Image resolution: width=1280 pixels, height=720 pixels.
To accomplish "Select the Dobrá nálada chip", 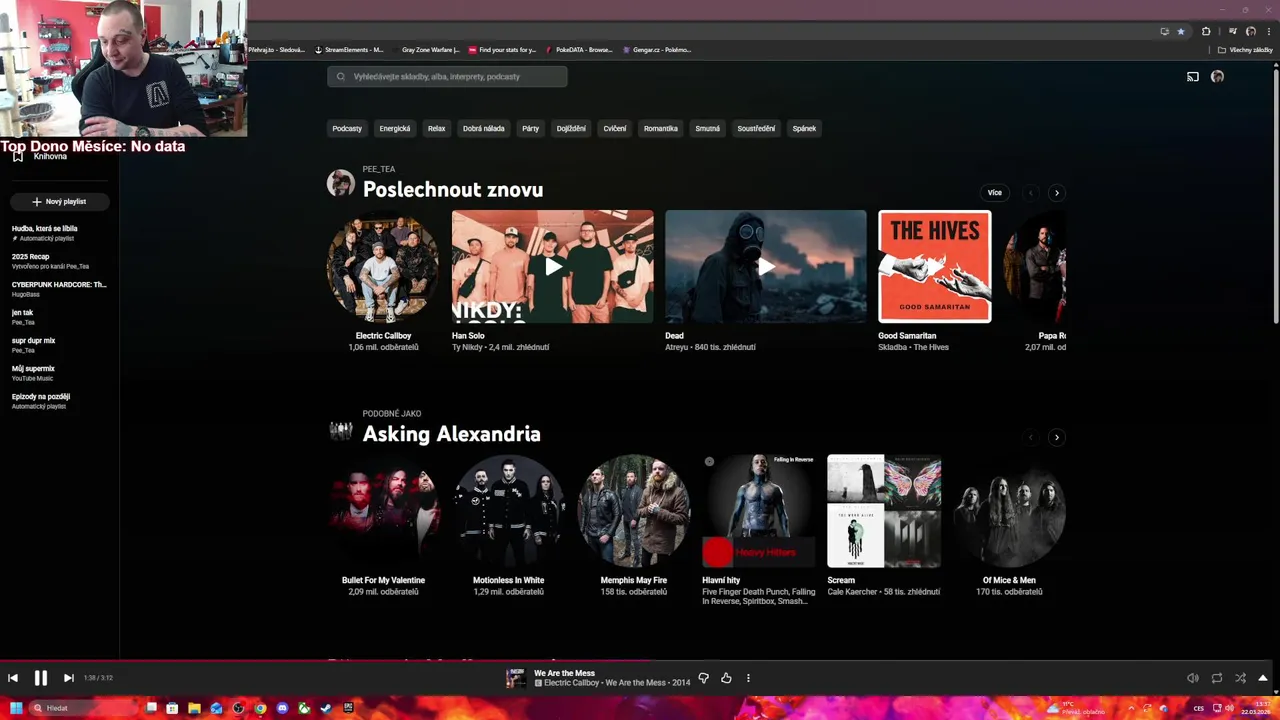I will click(x=484, y=128).
